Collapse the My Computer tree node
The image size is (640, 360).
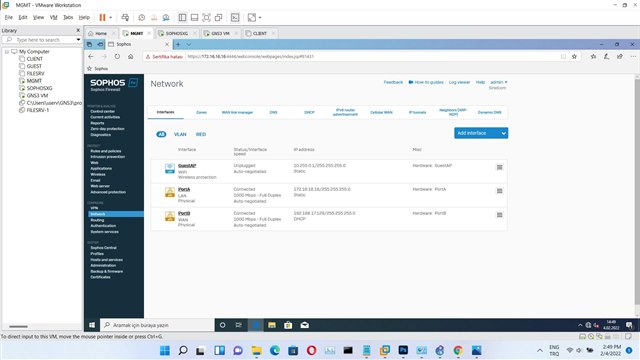pyautogui.click(x=7, y=52)
